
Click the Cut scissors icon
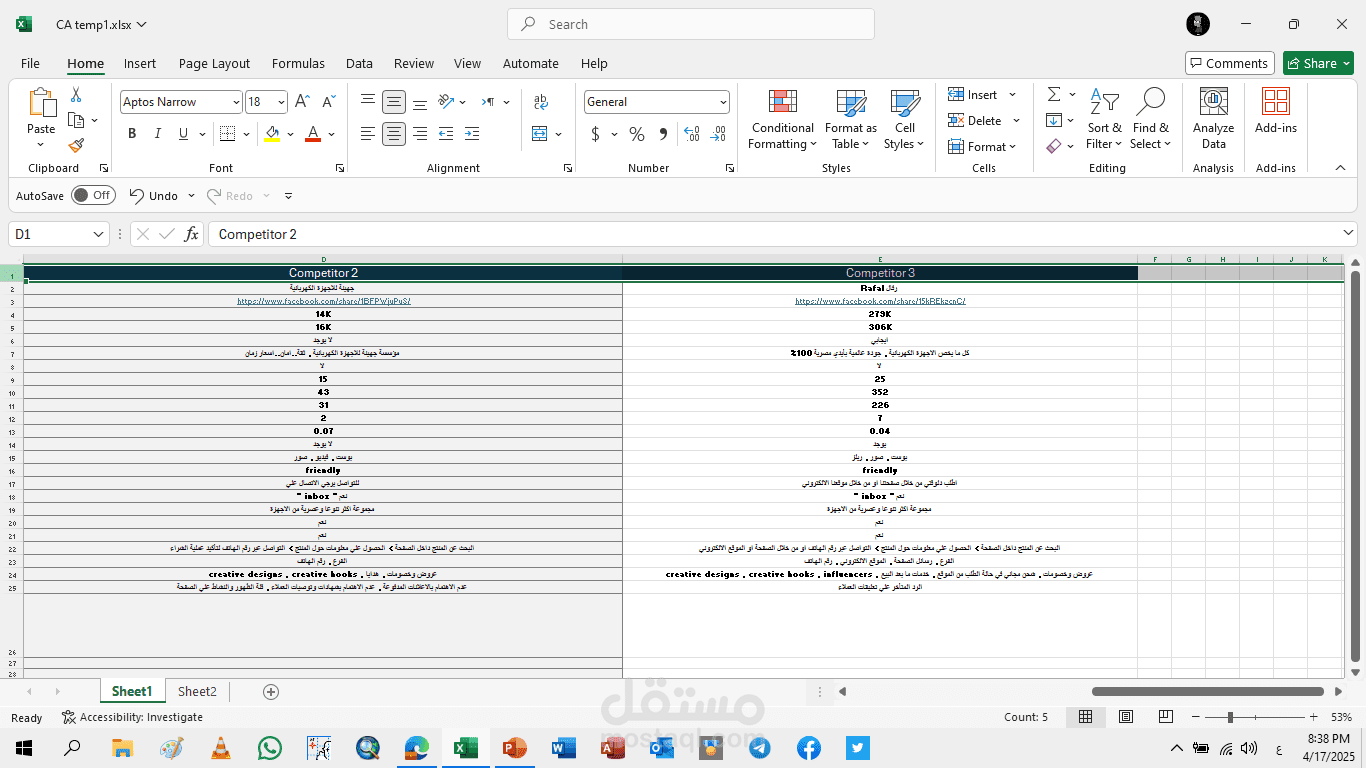point(76,95)
